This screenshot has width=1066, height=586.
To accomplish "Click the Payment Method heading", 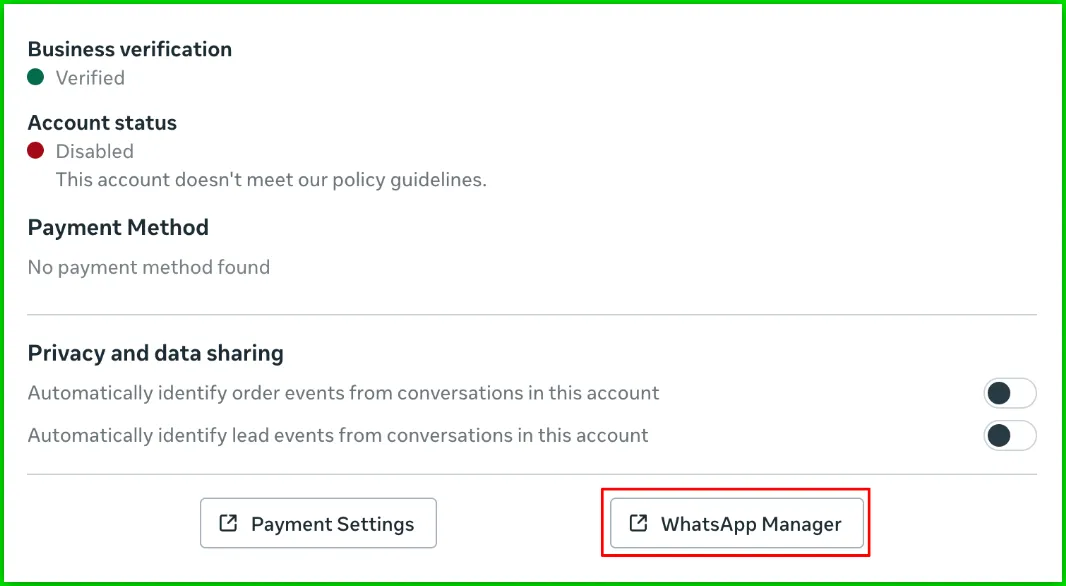I will click(118, 227).
